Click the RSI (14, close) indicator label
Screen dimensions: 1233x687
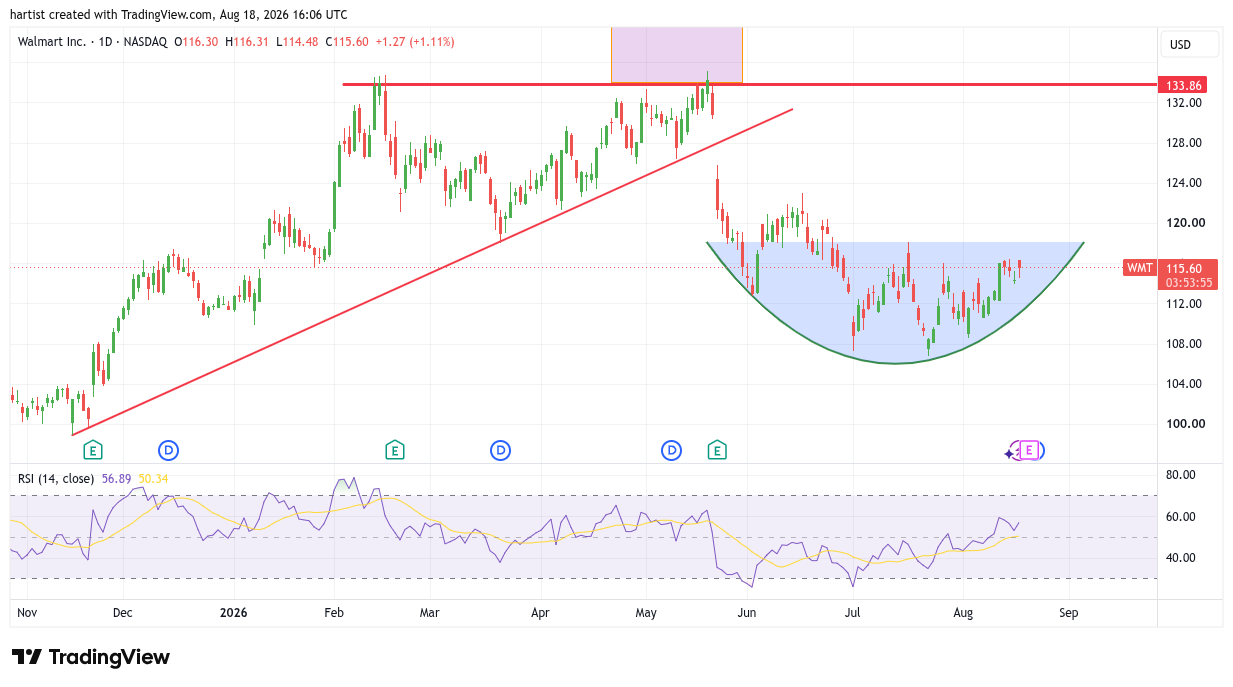pos(56,479)
